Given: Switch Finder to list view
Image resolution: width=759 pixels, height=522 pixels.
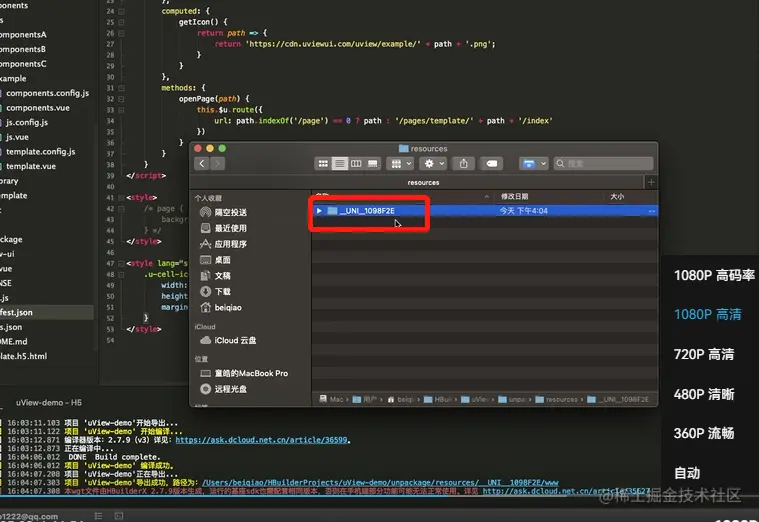Looking at the screenshot, I should (x=339, y=164).
